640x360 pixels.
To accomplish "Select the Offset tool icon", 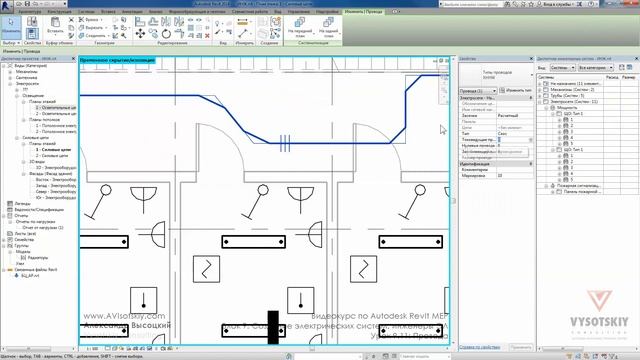I will [x=153, y=22].
